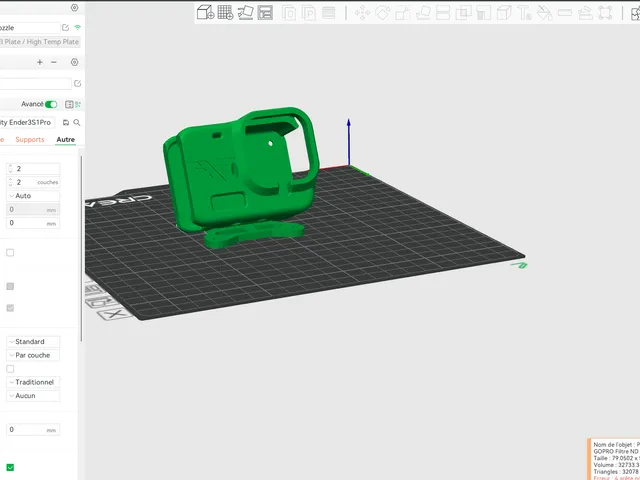The width and height of the screenshot is (640, 480).
Task: Click the Auto orient icon
Action: coord(245,12)
